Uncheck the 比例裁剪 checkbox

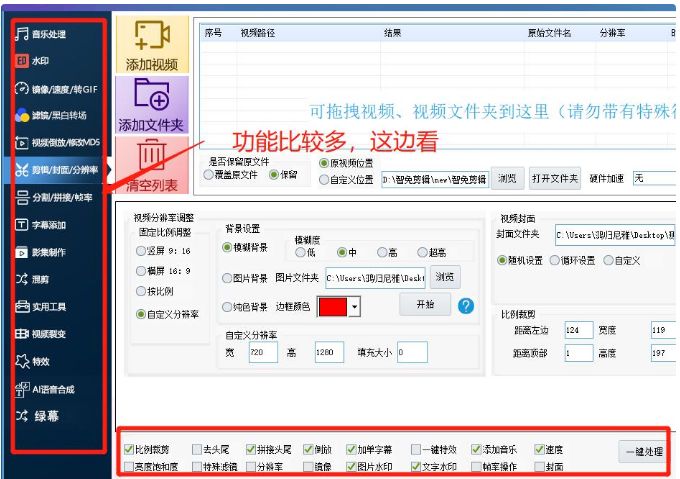pyautogui.click(x=127, y=450)
